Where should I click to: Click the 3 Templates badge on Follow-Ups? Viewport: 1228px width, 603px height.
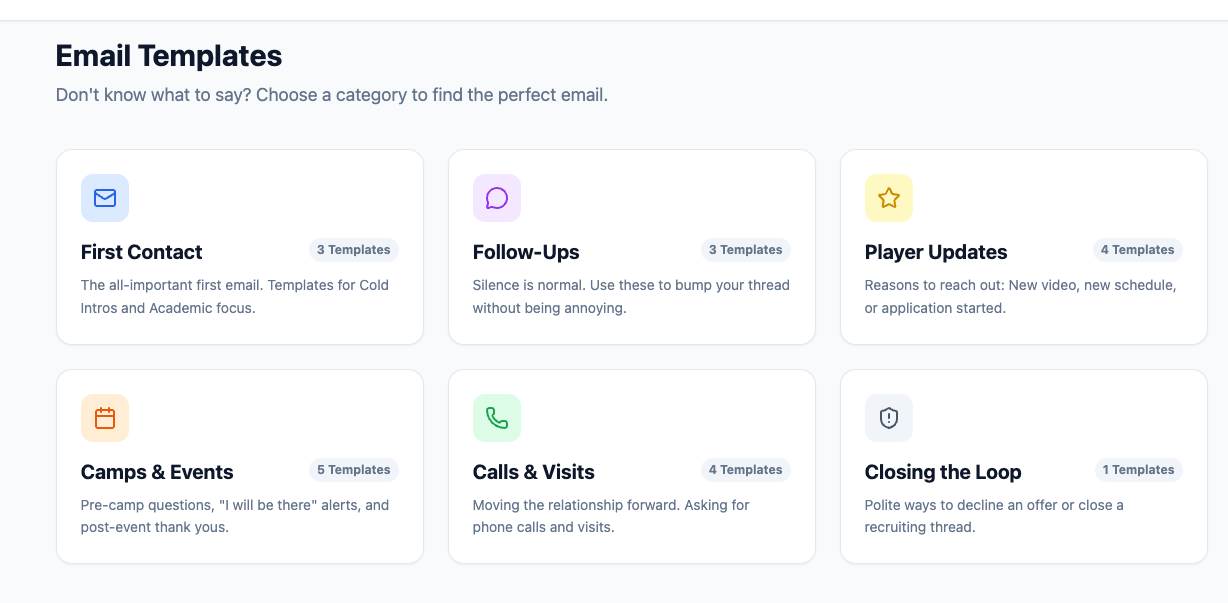(x=746, y=250)
